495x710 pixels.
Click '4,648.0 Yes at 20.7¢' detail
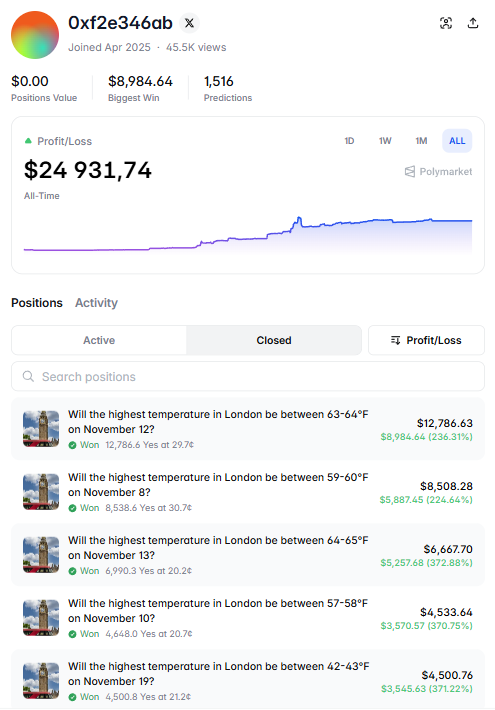tap(149, 634)
